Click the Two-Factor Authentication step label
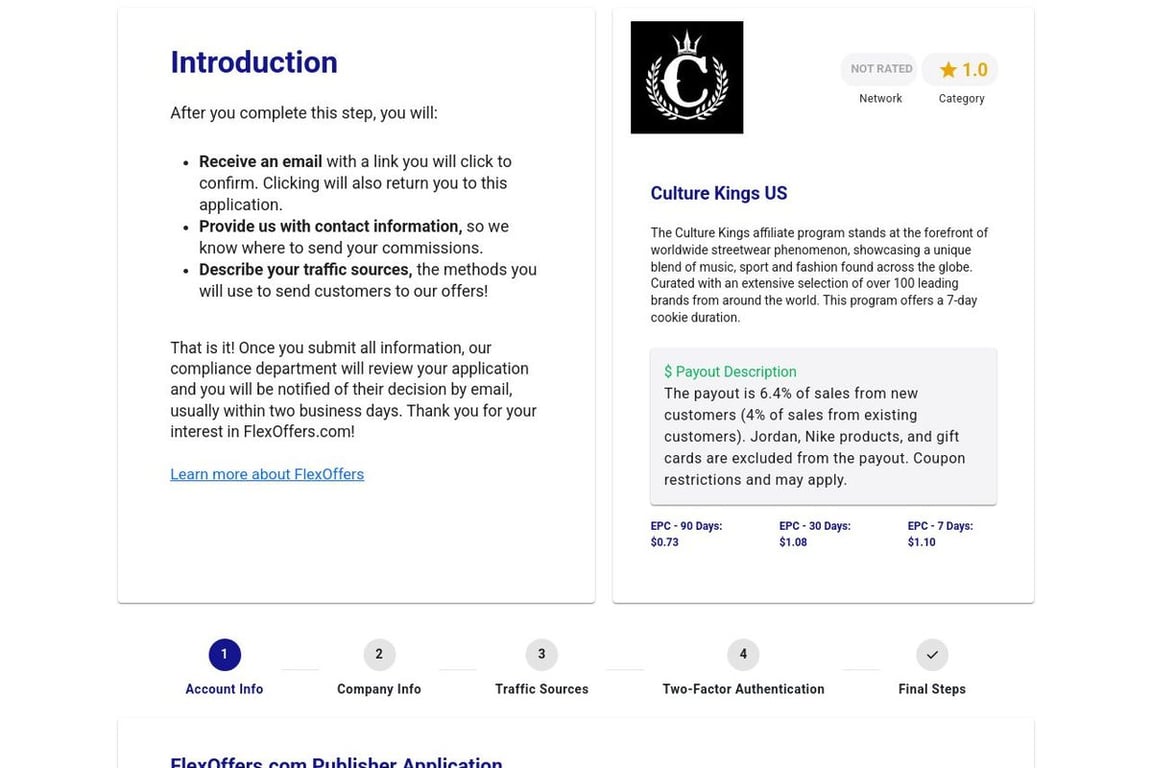 (x=743, y=689)
